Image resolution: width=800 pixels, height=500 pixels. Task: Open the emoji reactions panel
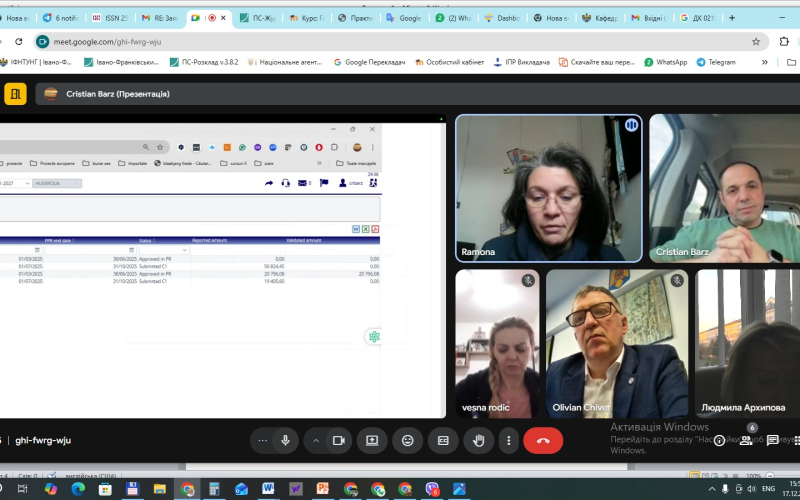coord(407,440)
